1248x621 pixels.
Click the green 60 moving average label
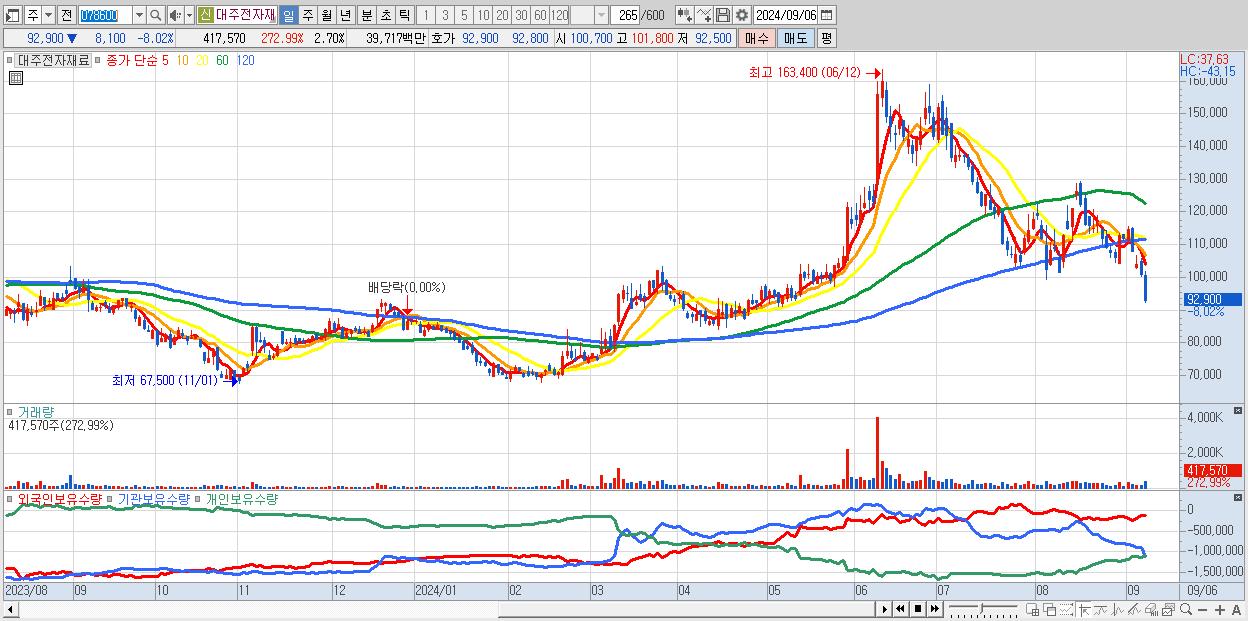[222, 60]
